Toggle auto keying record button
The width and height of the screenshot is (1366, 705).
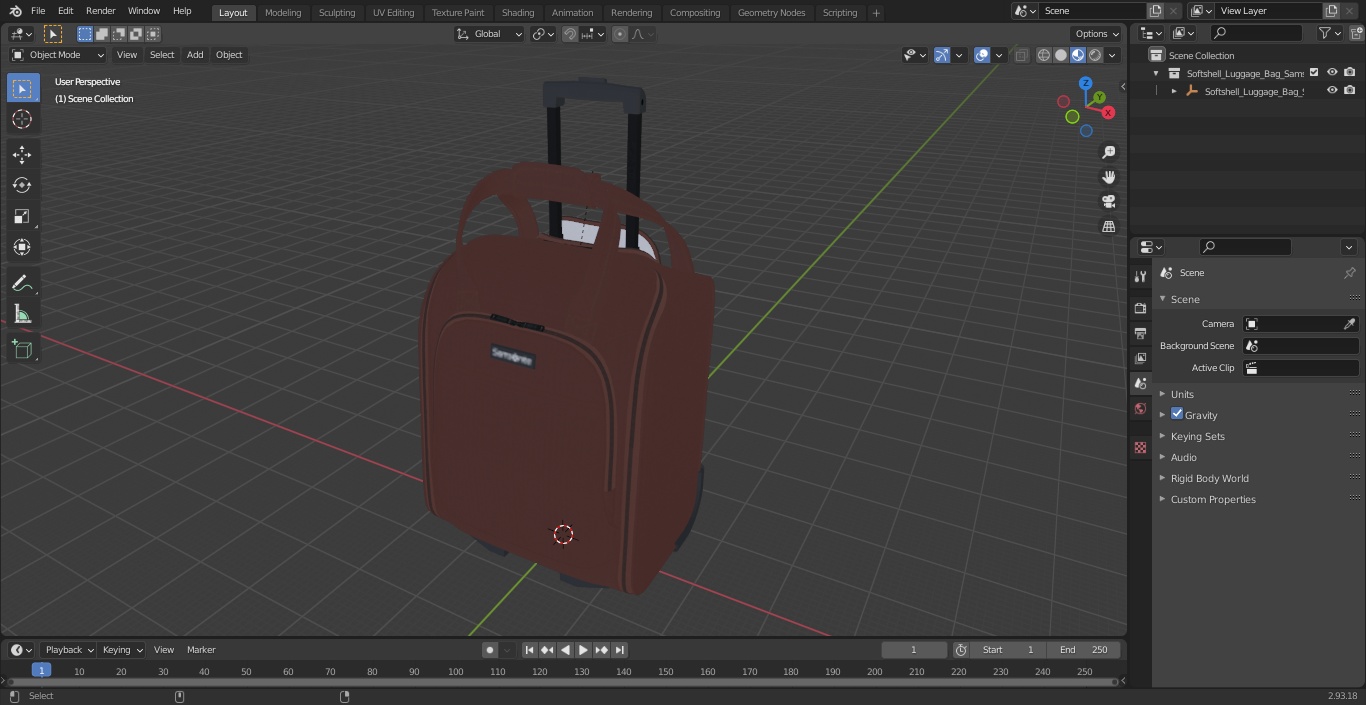[490, 650]
